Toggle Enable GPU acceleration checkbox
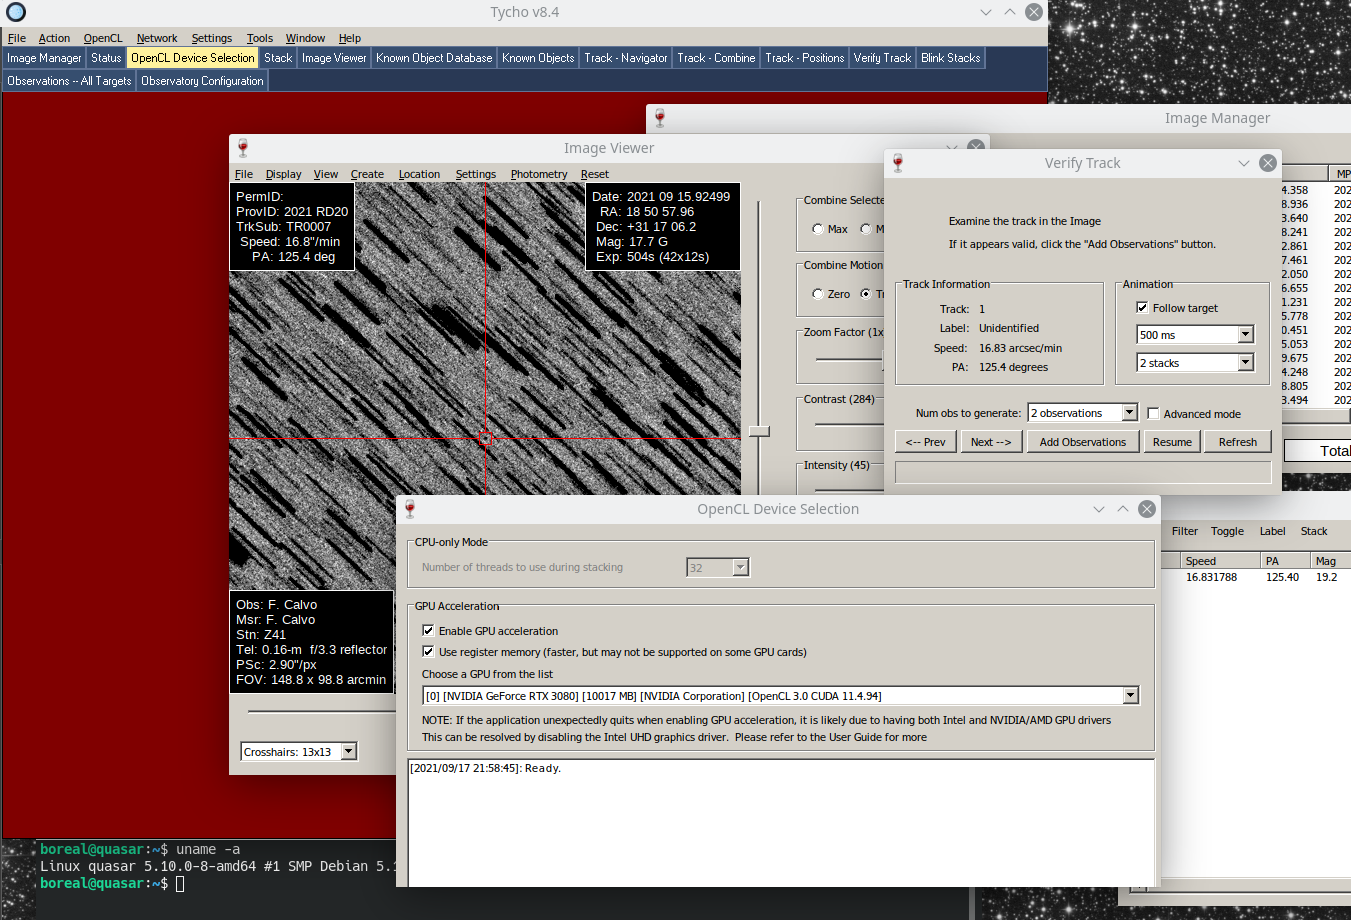The width and height of the screenshot is (1351, 920). pos(428,630)
